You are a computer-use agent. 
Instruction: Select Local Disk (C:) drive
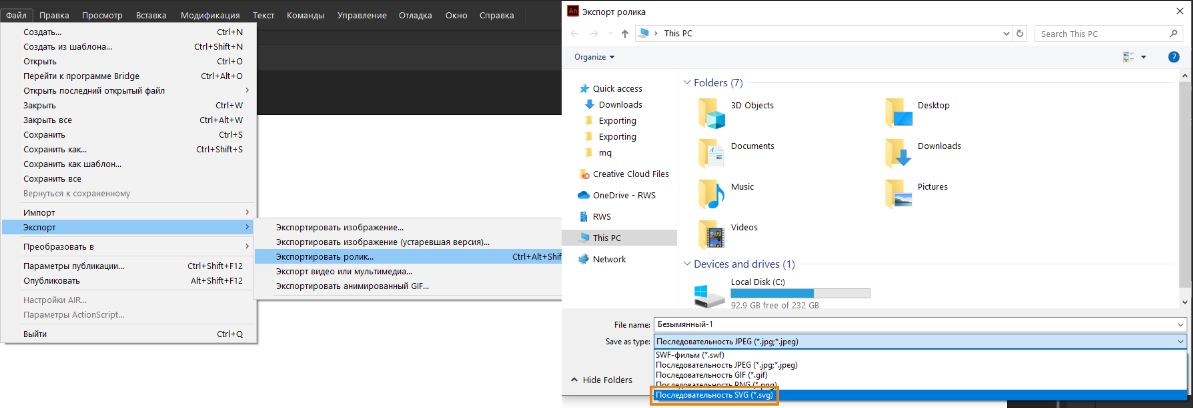click(783, 292)
